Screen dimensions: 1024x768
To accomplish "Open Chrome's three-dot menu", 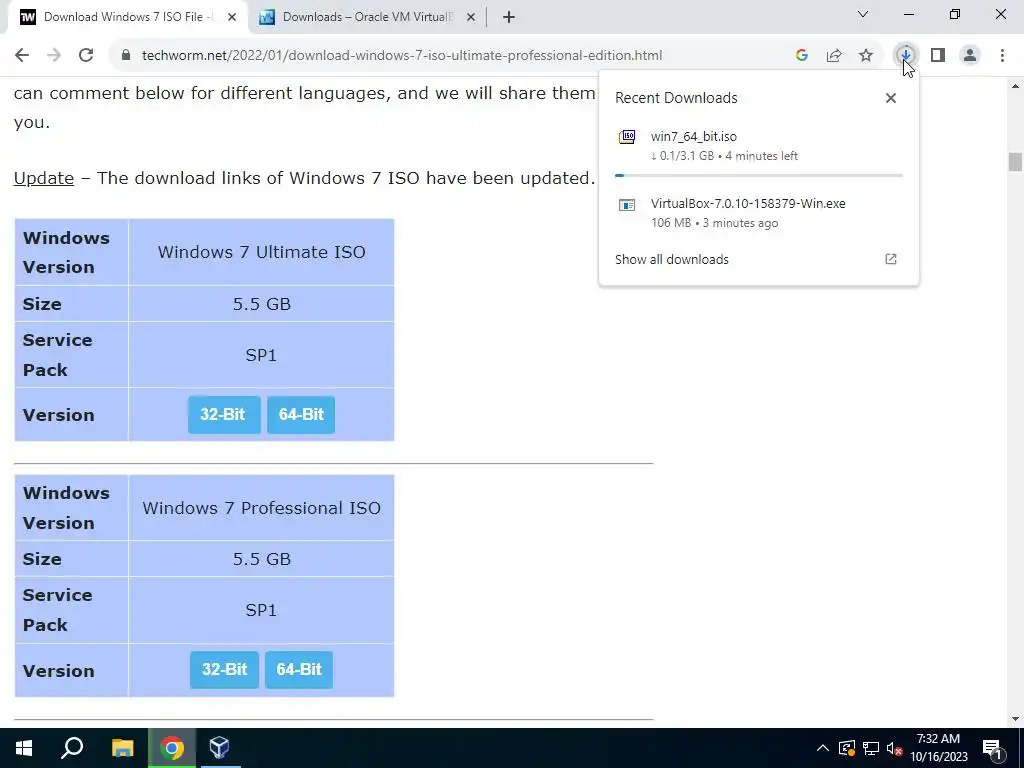I will coord(1002,56).
